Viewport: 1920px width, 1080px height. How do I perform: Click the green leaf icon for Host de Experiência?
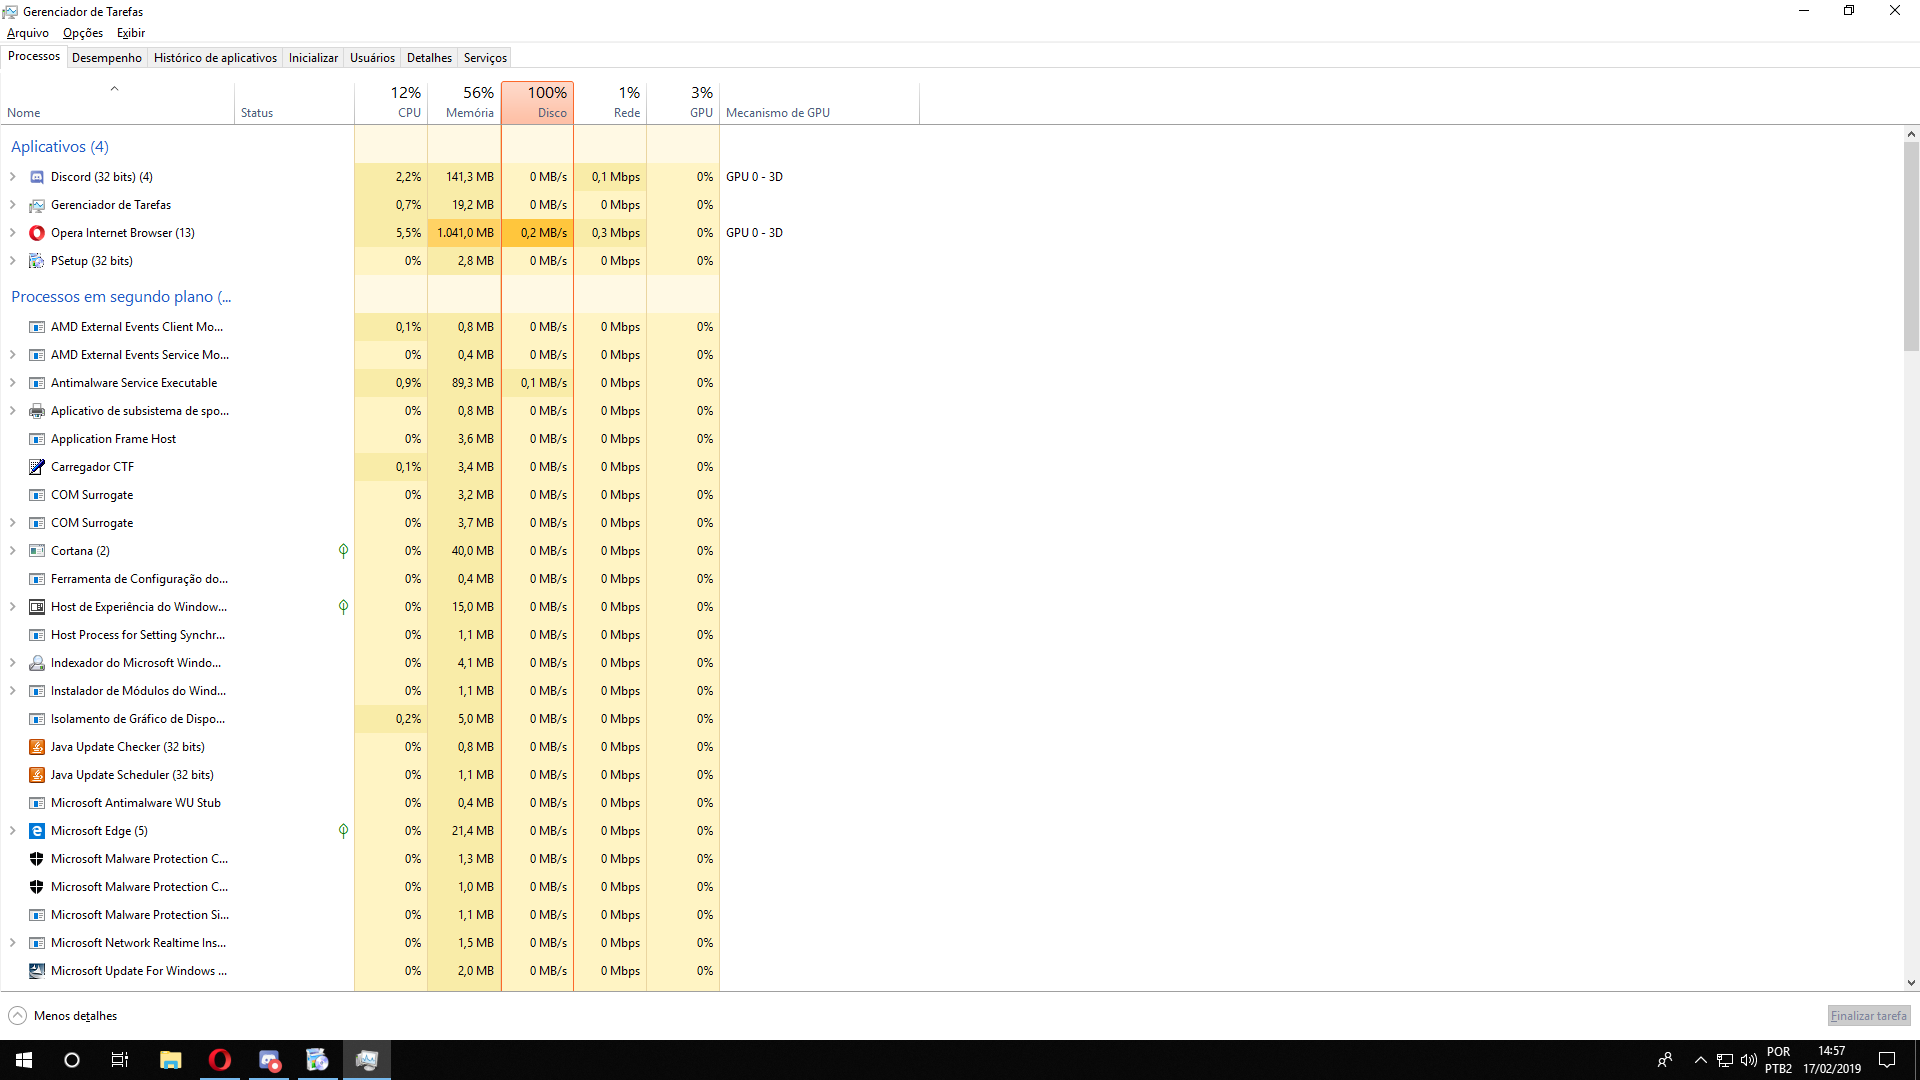343,607
